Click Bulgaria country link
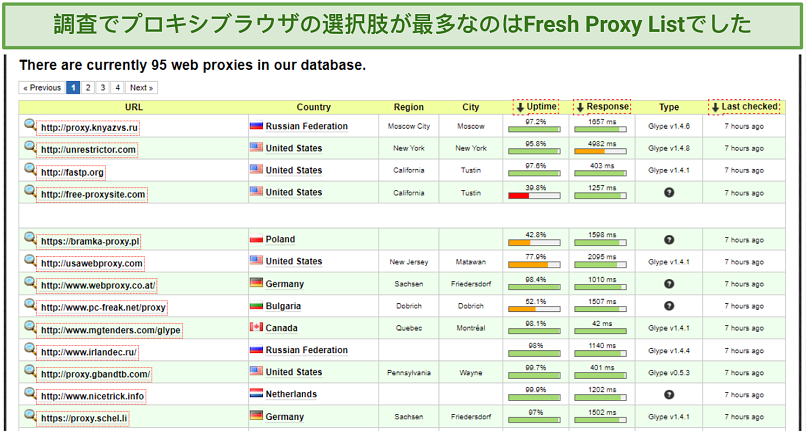This screenshot has width=806, height=434. tap(283, 306)
